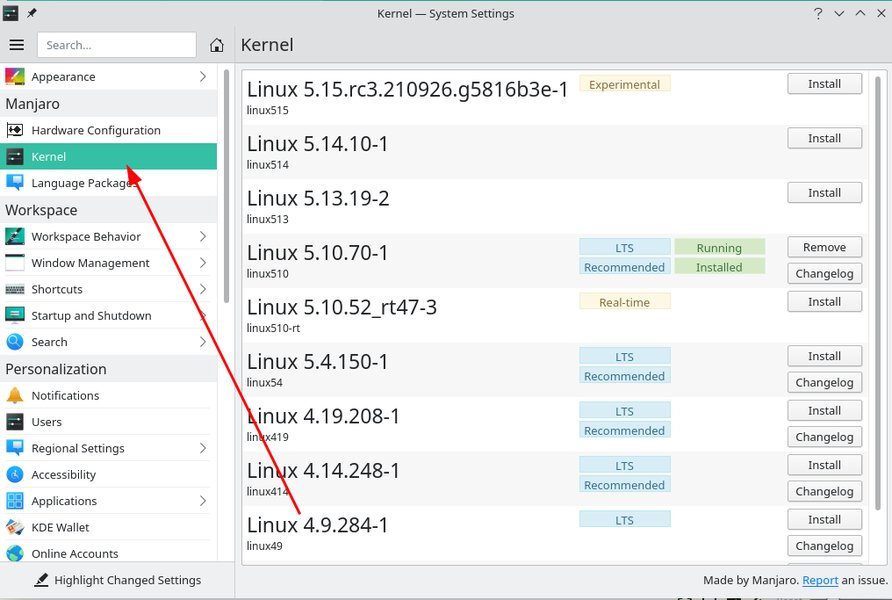Image resolution: width=892 pixels, height=600 pixels.
Task: Click the Appearance category icon
Action: click(14, 76)
